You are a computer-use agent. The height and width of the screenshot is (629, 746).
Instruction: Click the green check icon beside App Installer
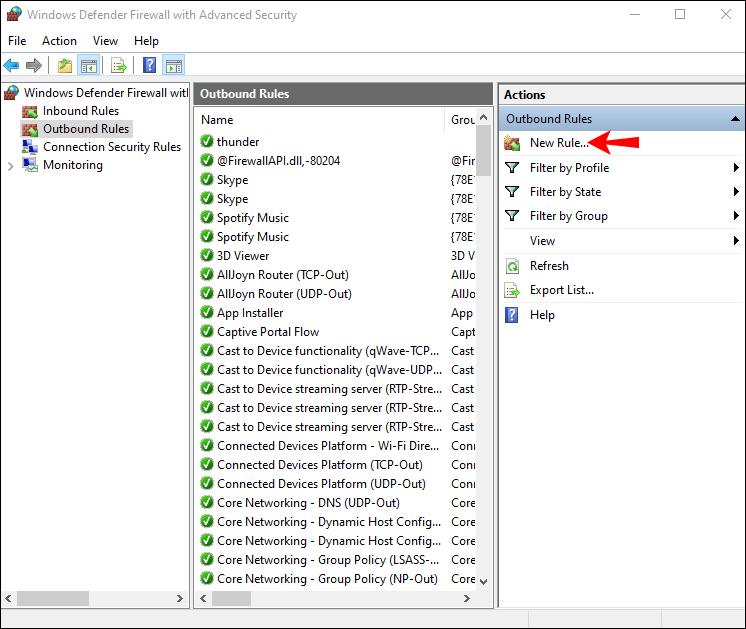(206, 312)
